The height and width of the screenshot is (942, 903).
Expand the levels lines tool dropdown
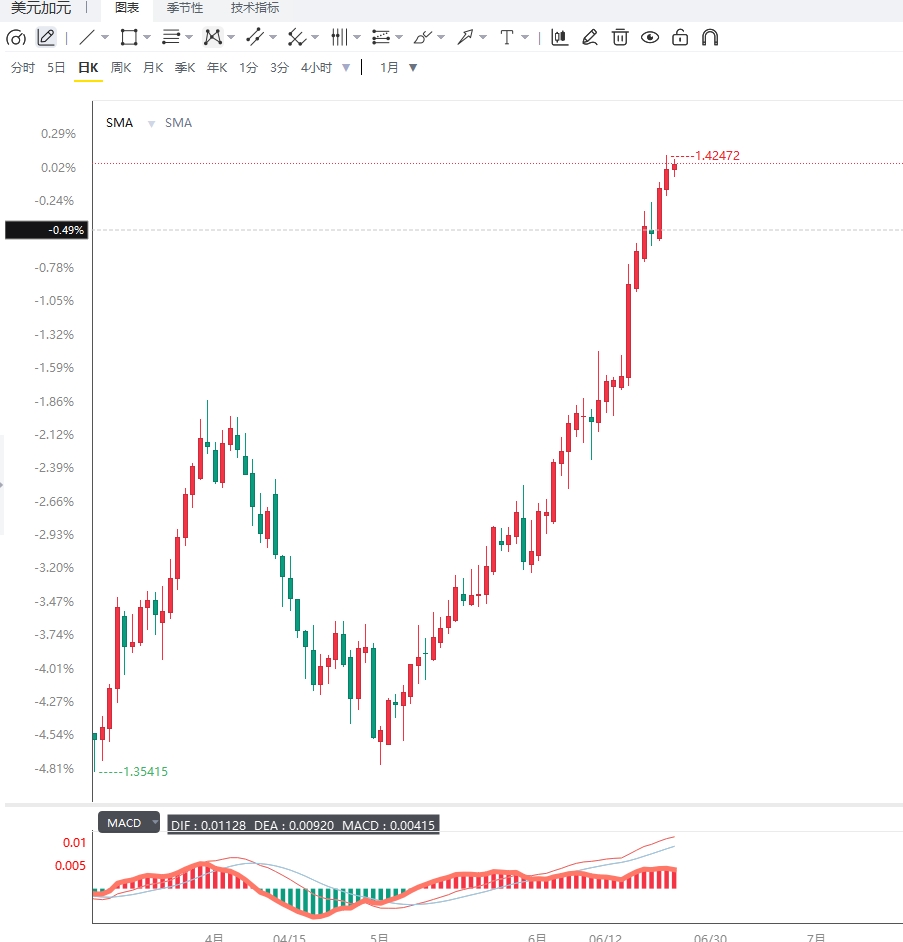189,37
